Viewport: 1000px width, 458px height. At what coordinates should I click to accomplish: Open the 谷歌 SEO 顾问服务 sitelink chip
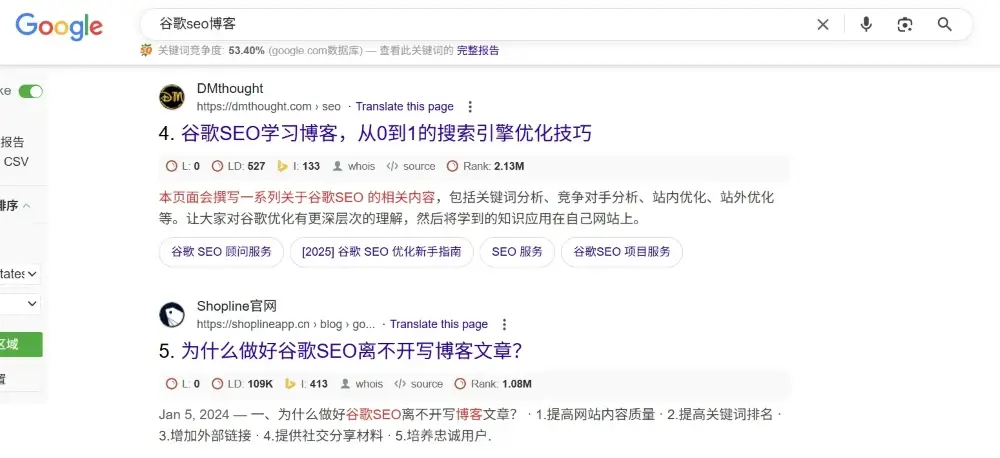221,252
